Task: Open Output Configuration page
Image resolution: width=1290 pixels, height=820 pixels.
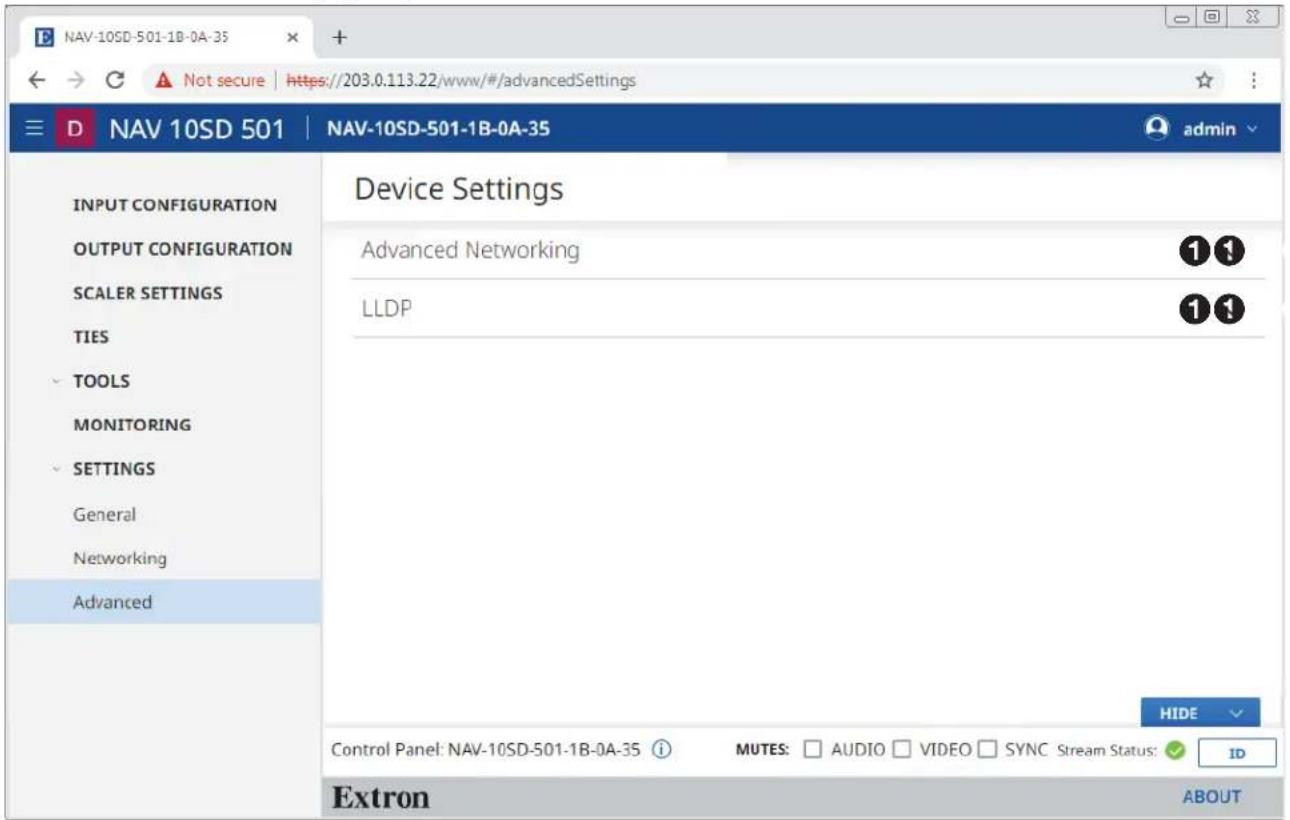Action: (183, 249)
